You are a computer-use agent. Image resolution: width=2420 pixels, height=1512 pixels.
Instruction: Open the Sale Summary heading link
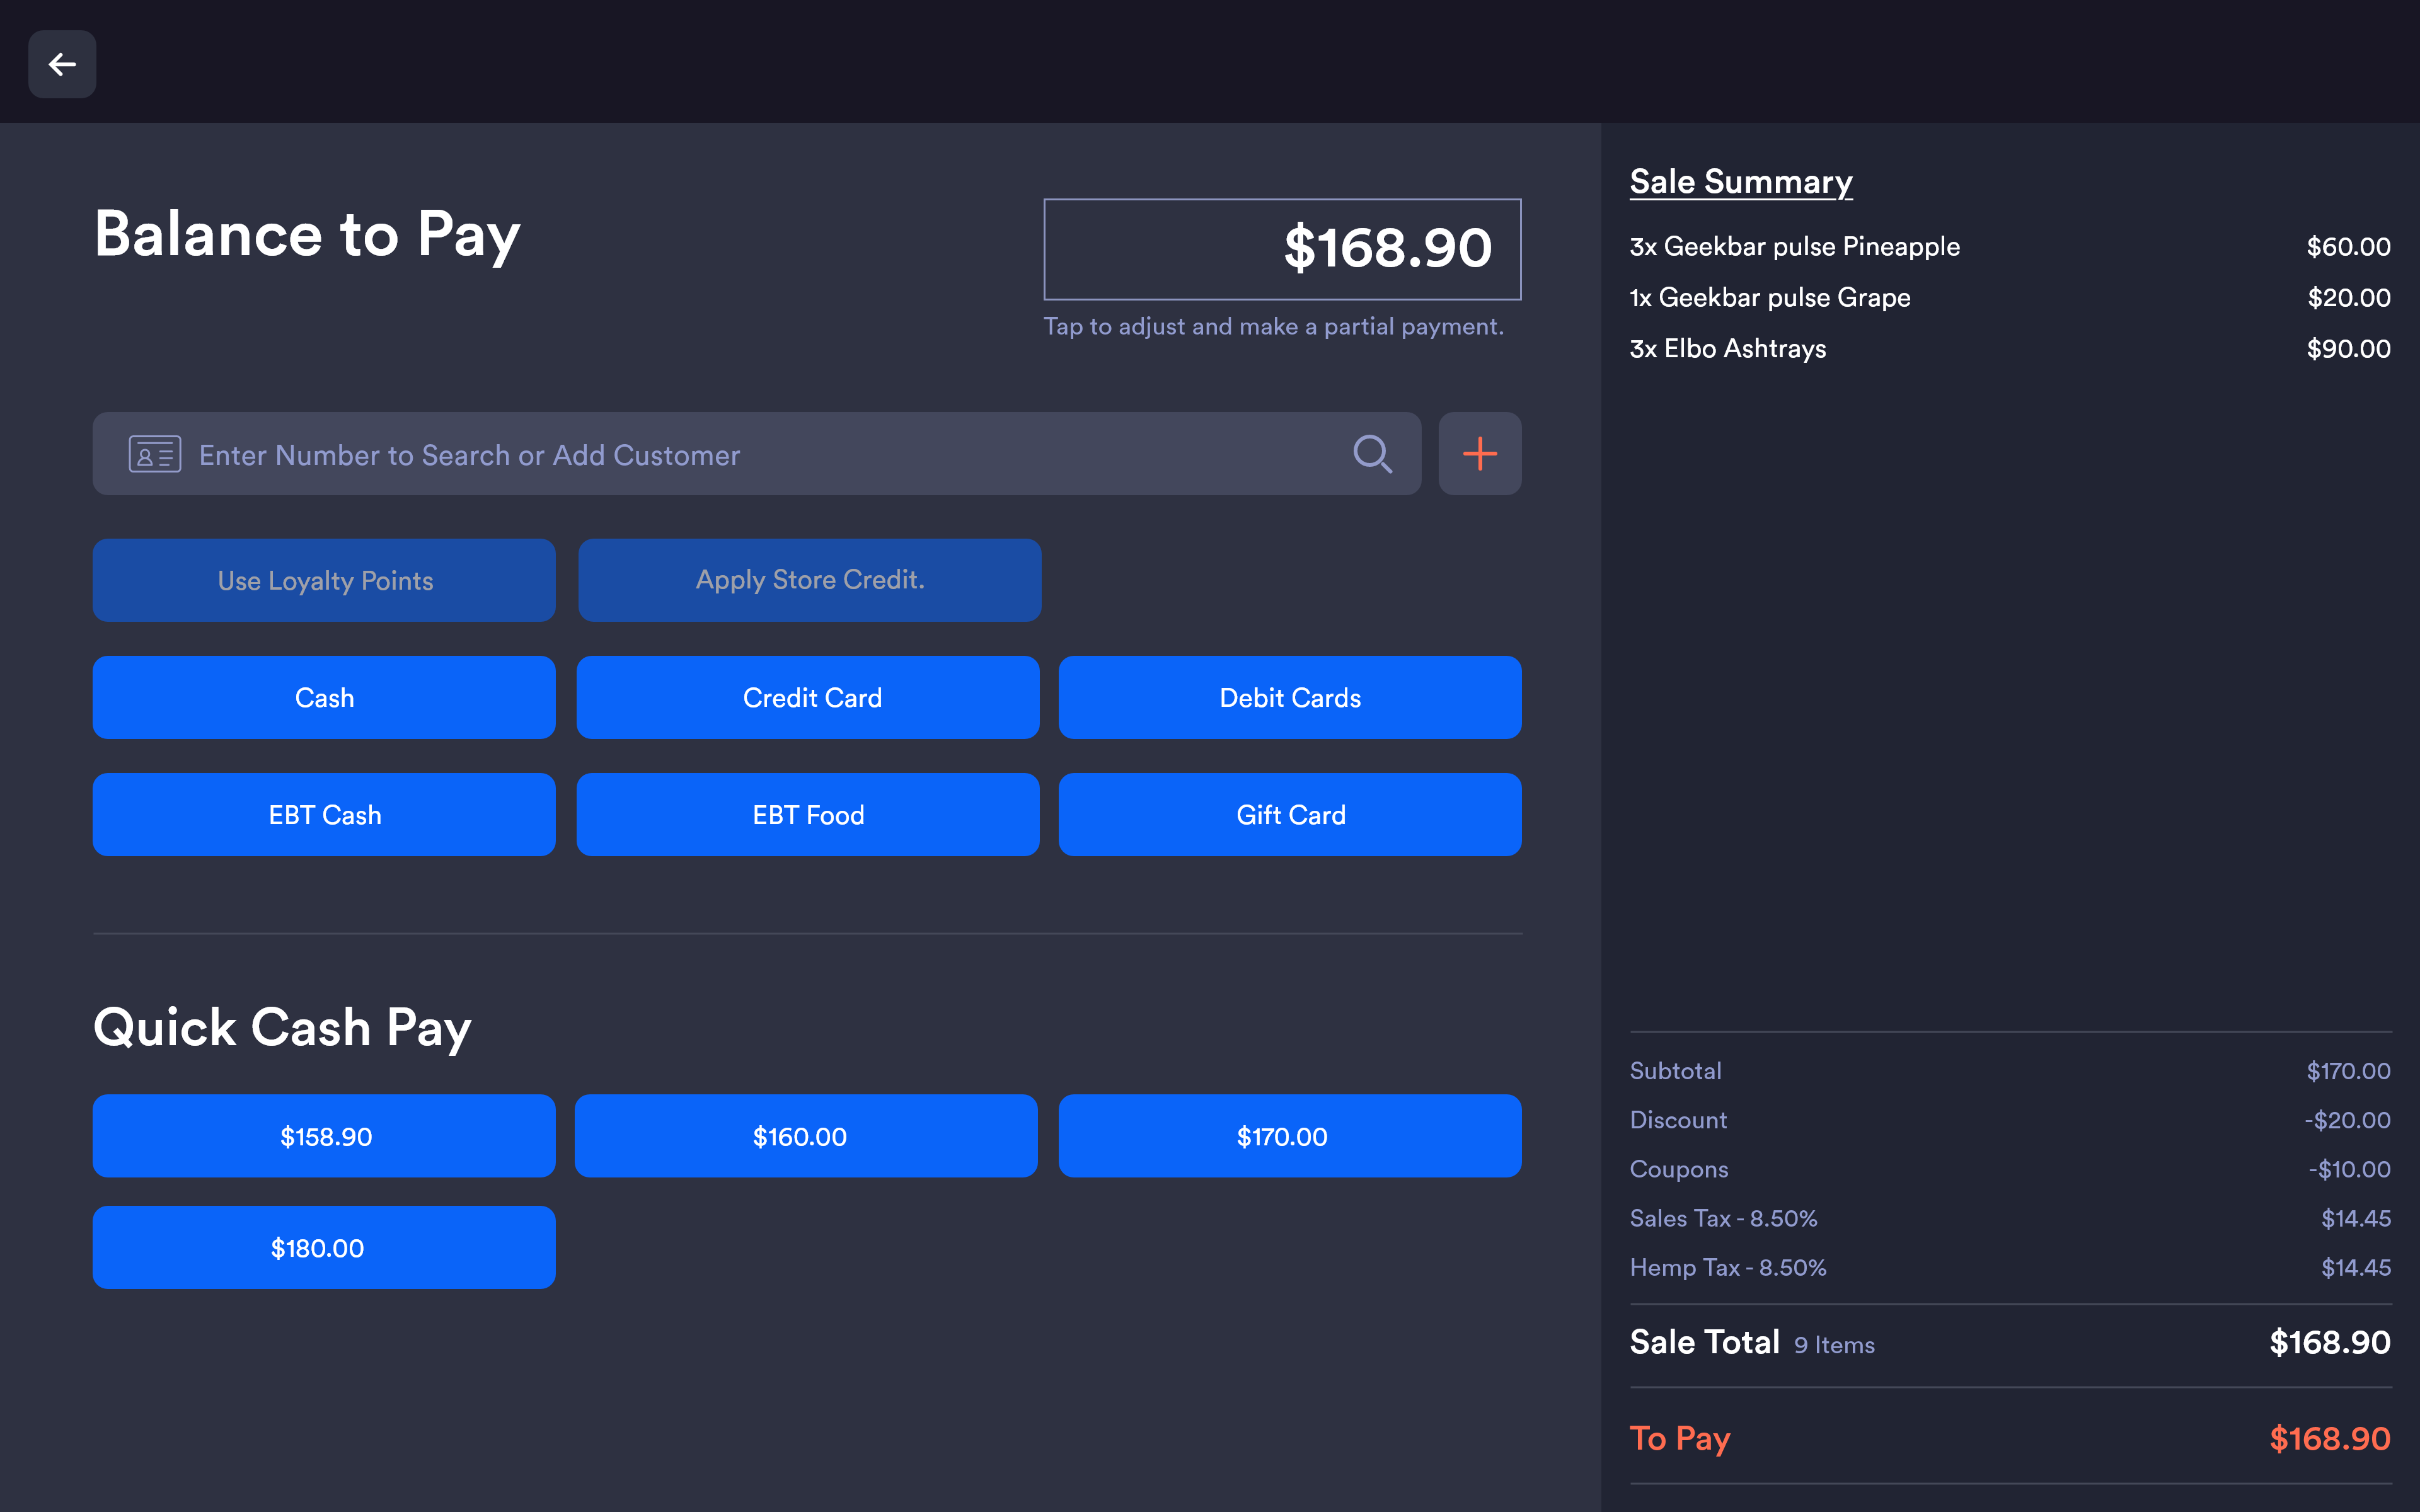tap(1740, 182)
